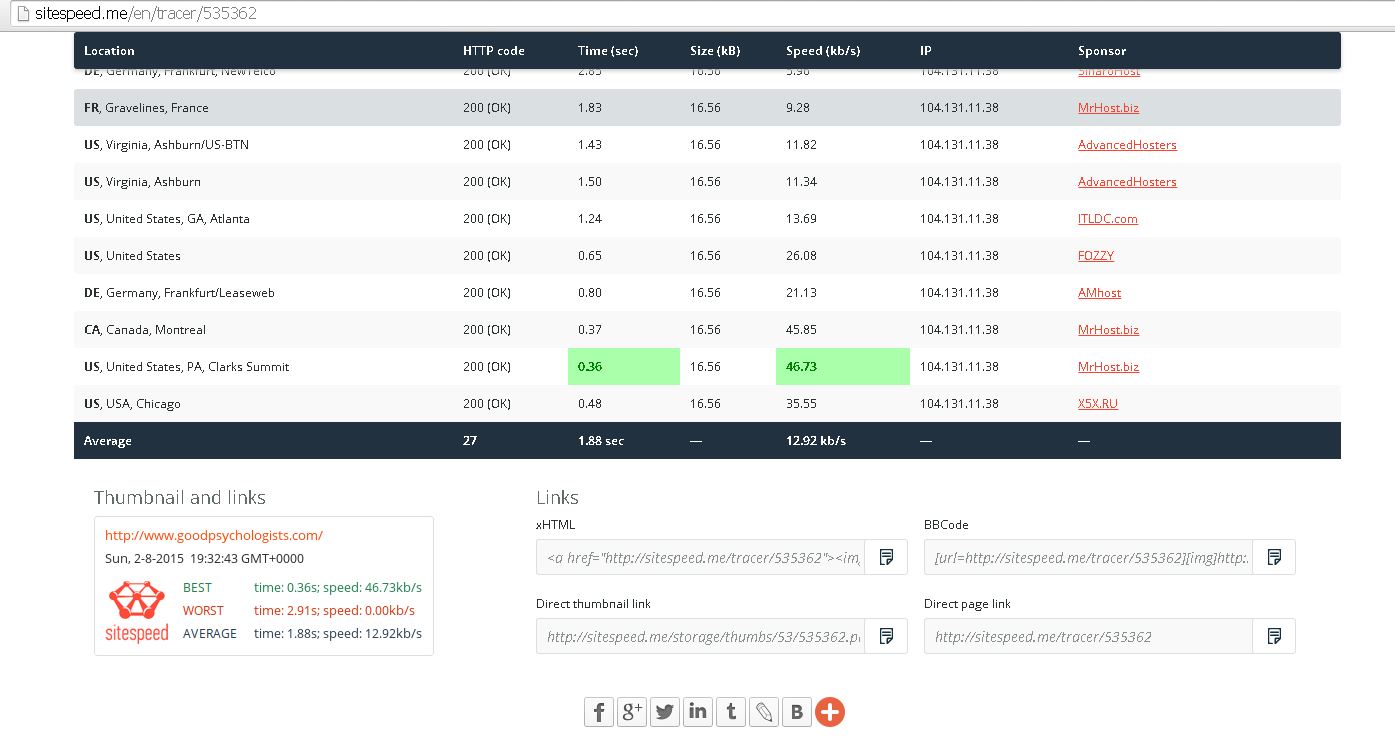The width and height of the screenshot is (1395, 739).
Task: Click the Speed (kb/s) column header
Action: point(823,51)
